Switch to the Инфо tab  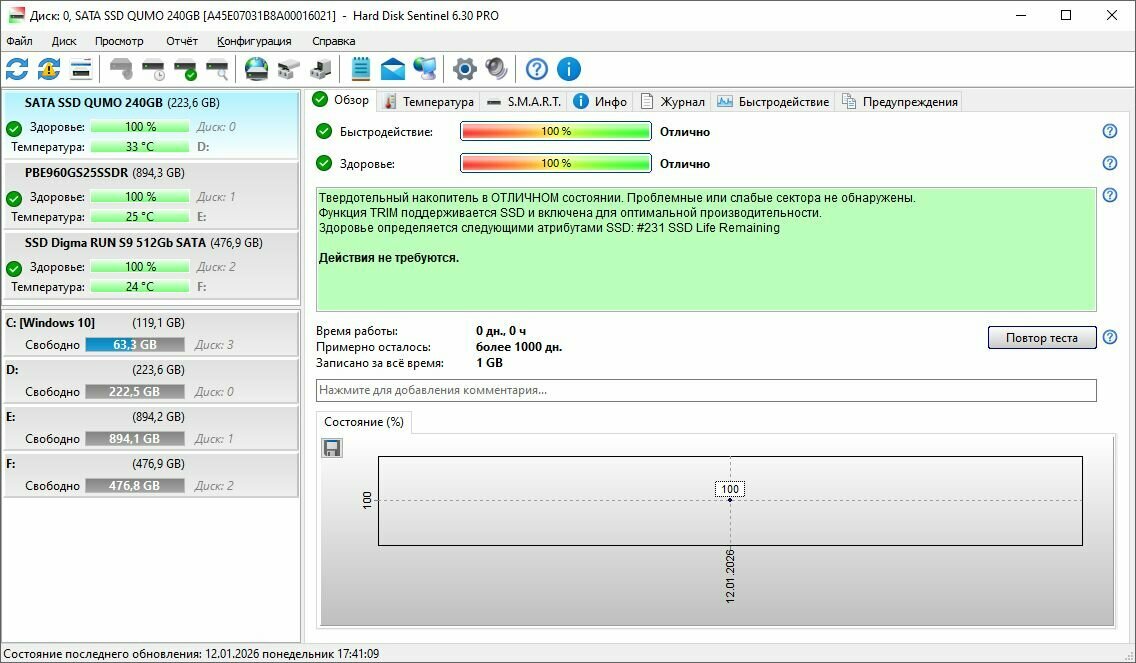pos(601,102)
